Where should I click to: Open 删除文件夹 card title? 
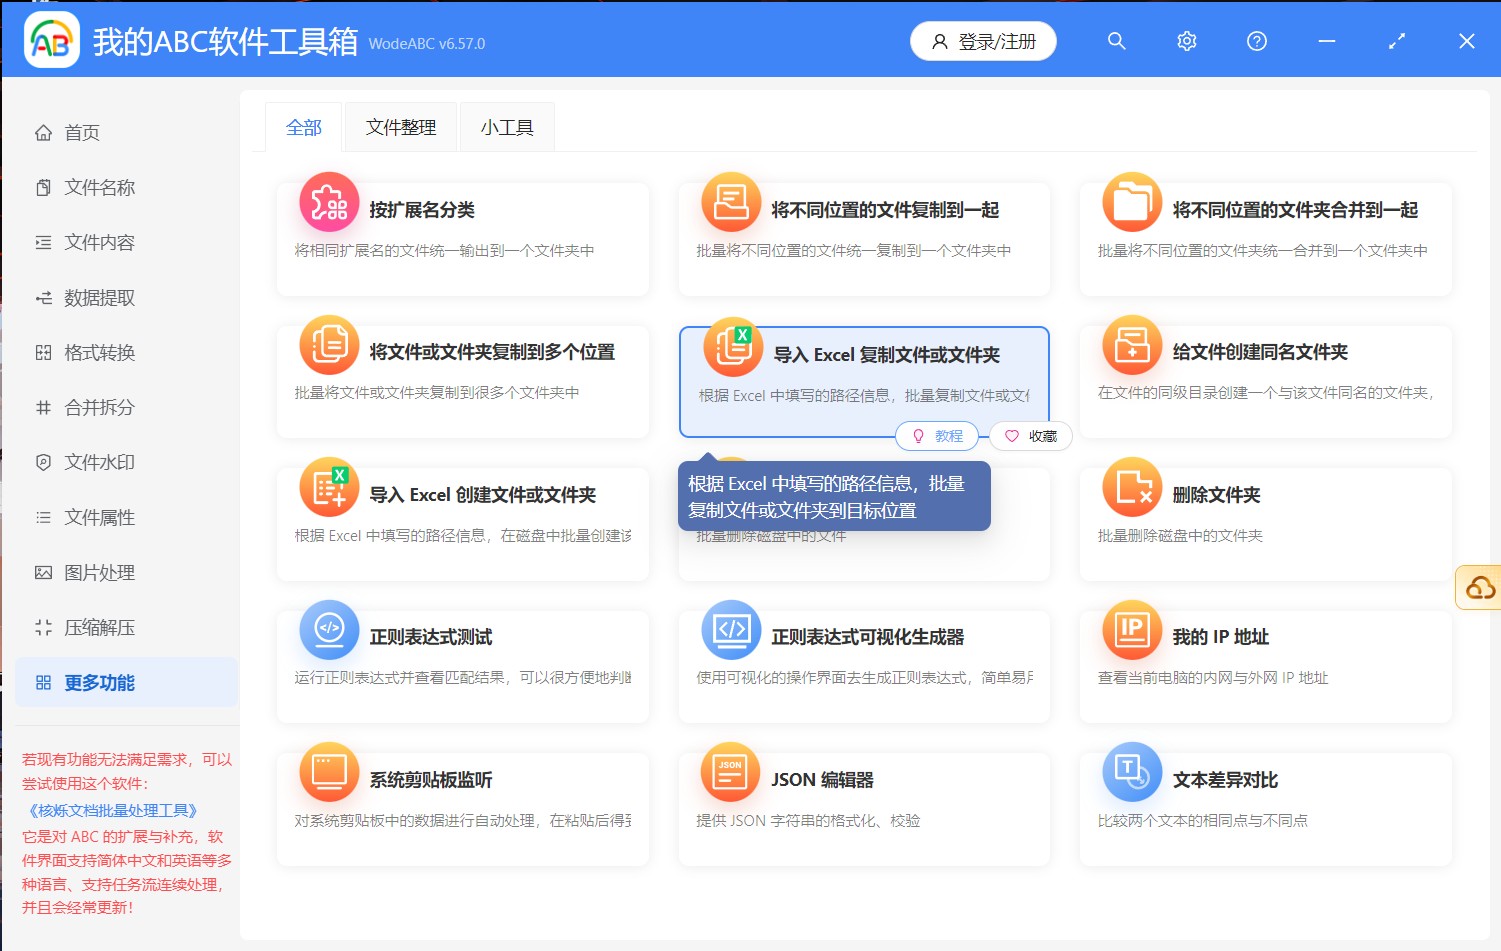(1216, 495)
